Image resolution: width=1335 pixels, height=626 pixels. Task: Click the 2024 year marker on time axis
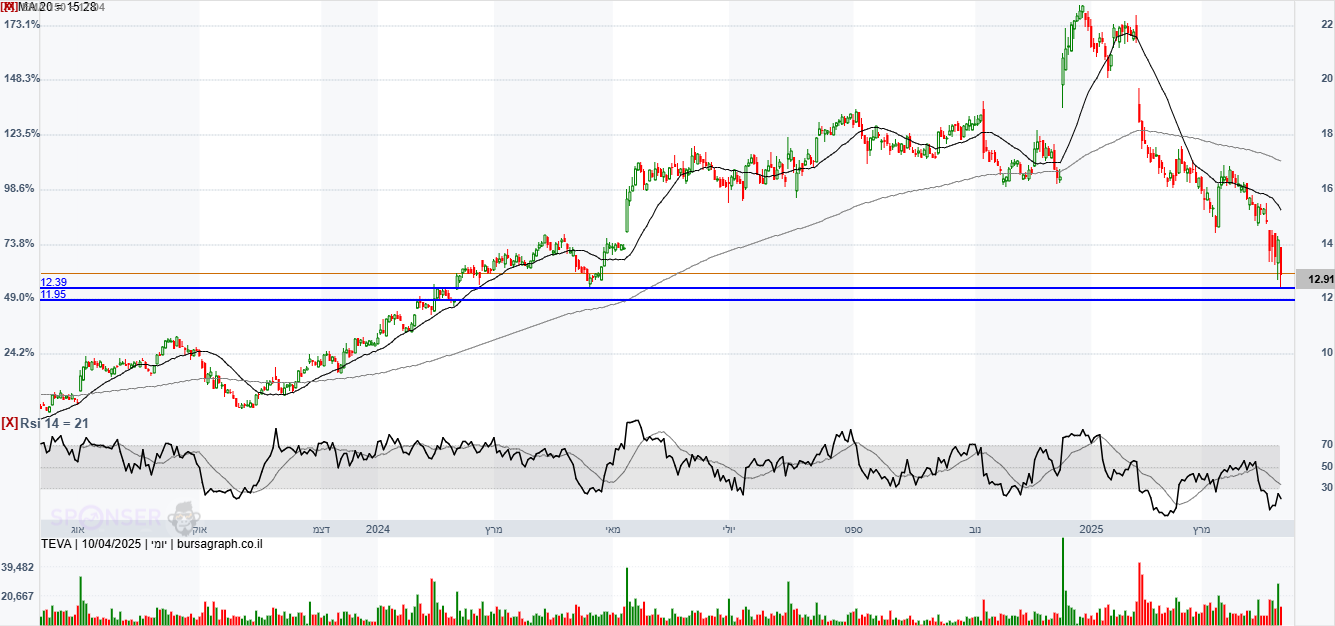point(378,529)
